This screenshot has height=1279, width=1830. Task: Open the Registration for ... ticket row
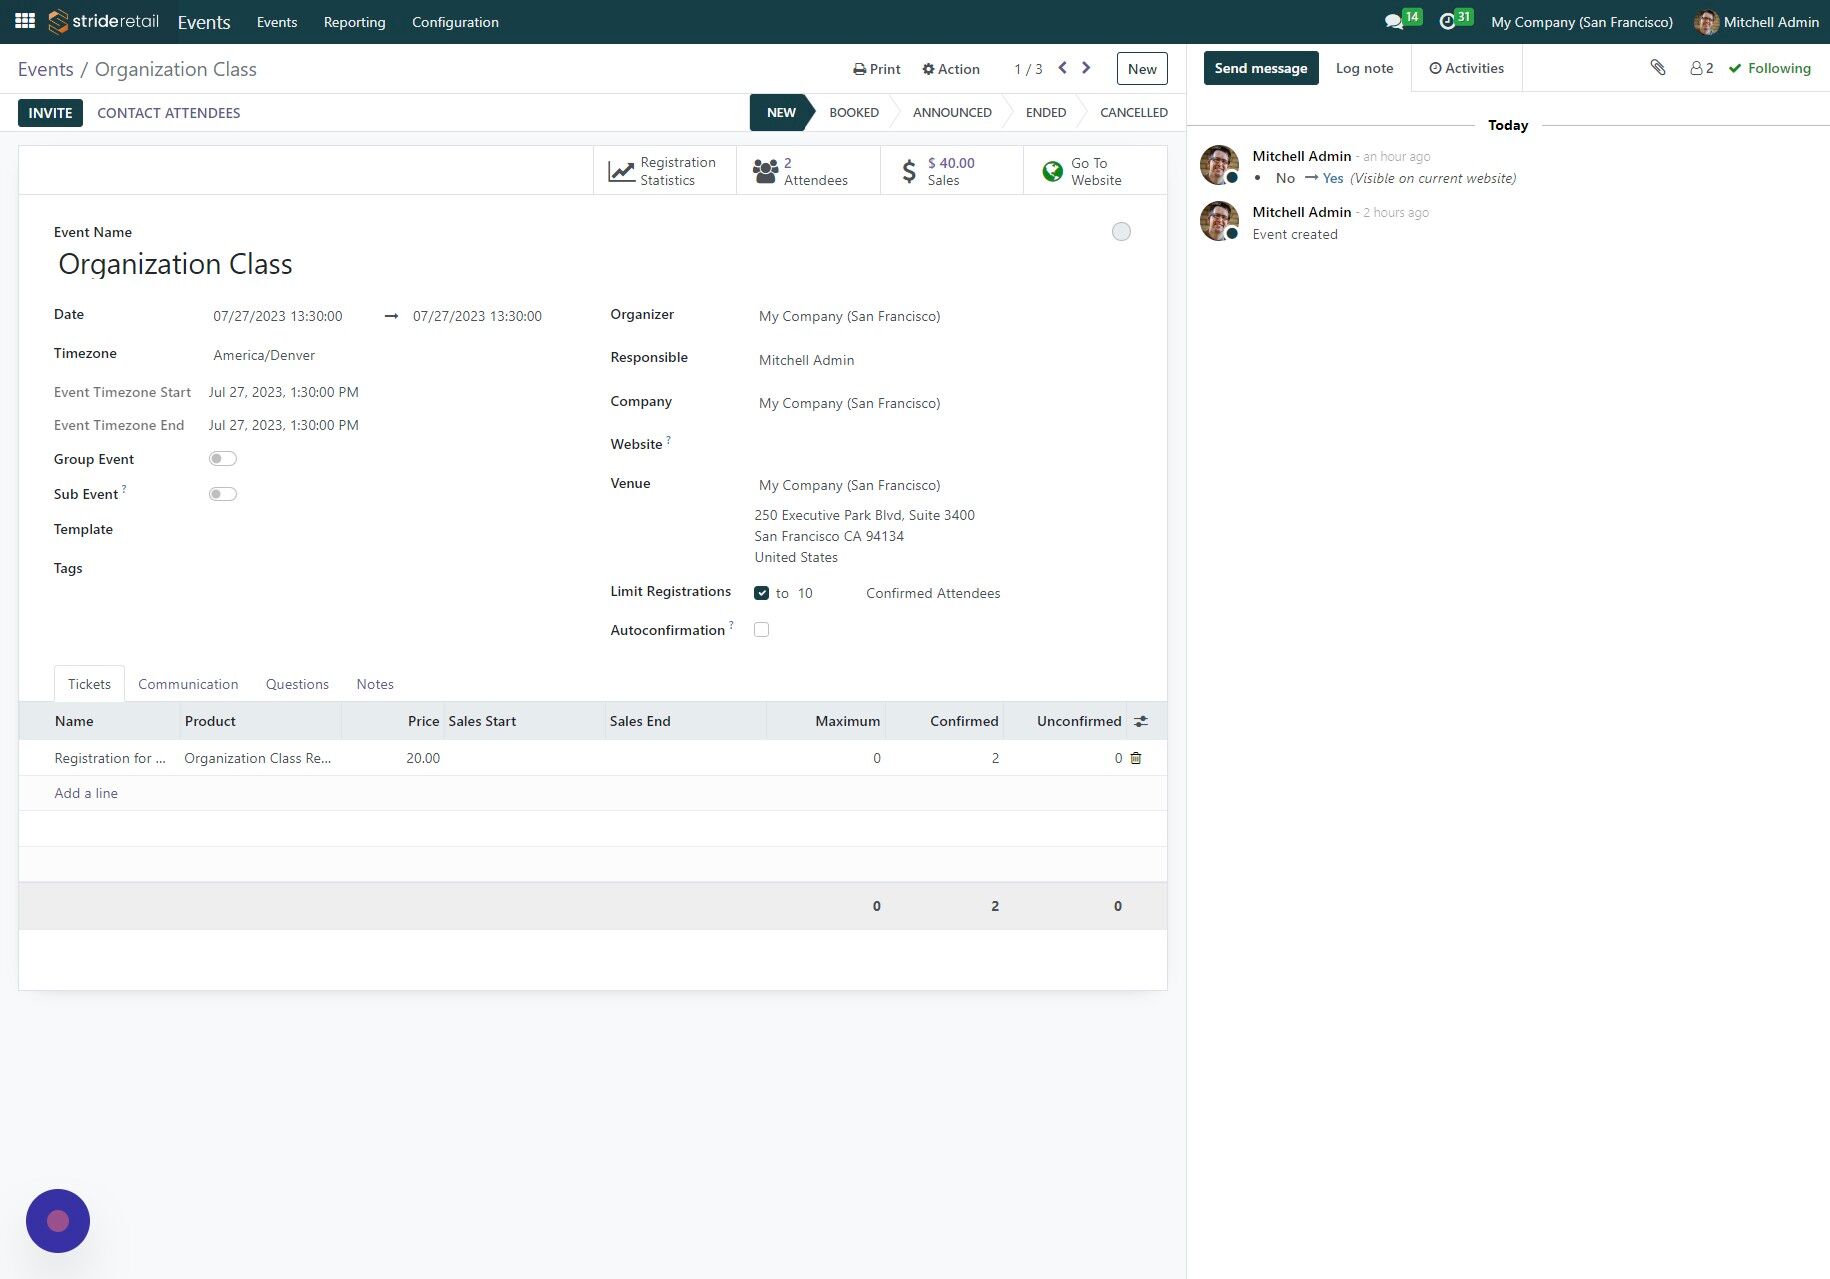click(x=110, y=758)
